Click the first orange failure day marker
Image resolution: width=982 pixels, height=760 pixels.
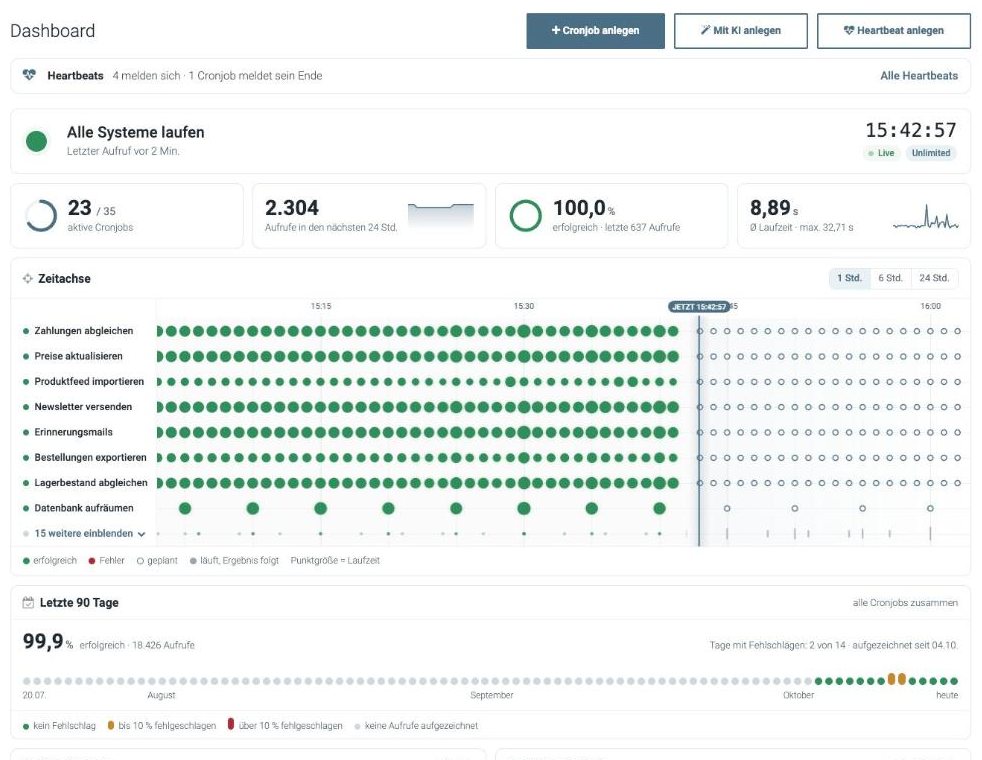[891, 679]
